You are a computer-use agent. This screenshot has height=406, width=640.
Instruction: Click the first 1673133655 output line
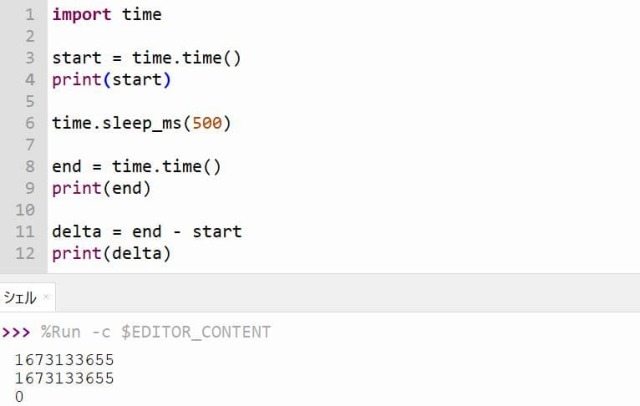[x=64, y=360]
